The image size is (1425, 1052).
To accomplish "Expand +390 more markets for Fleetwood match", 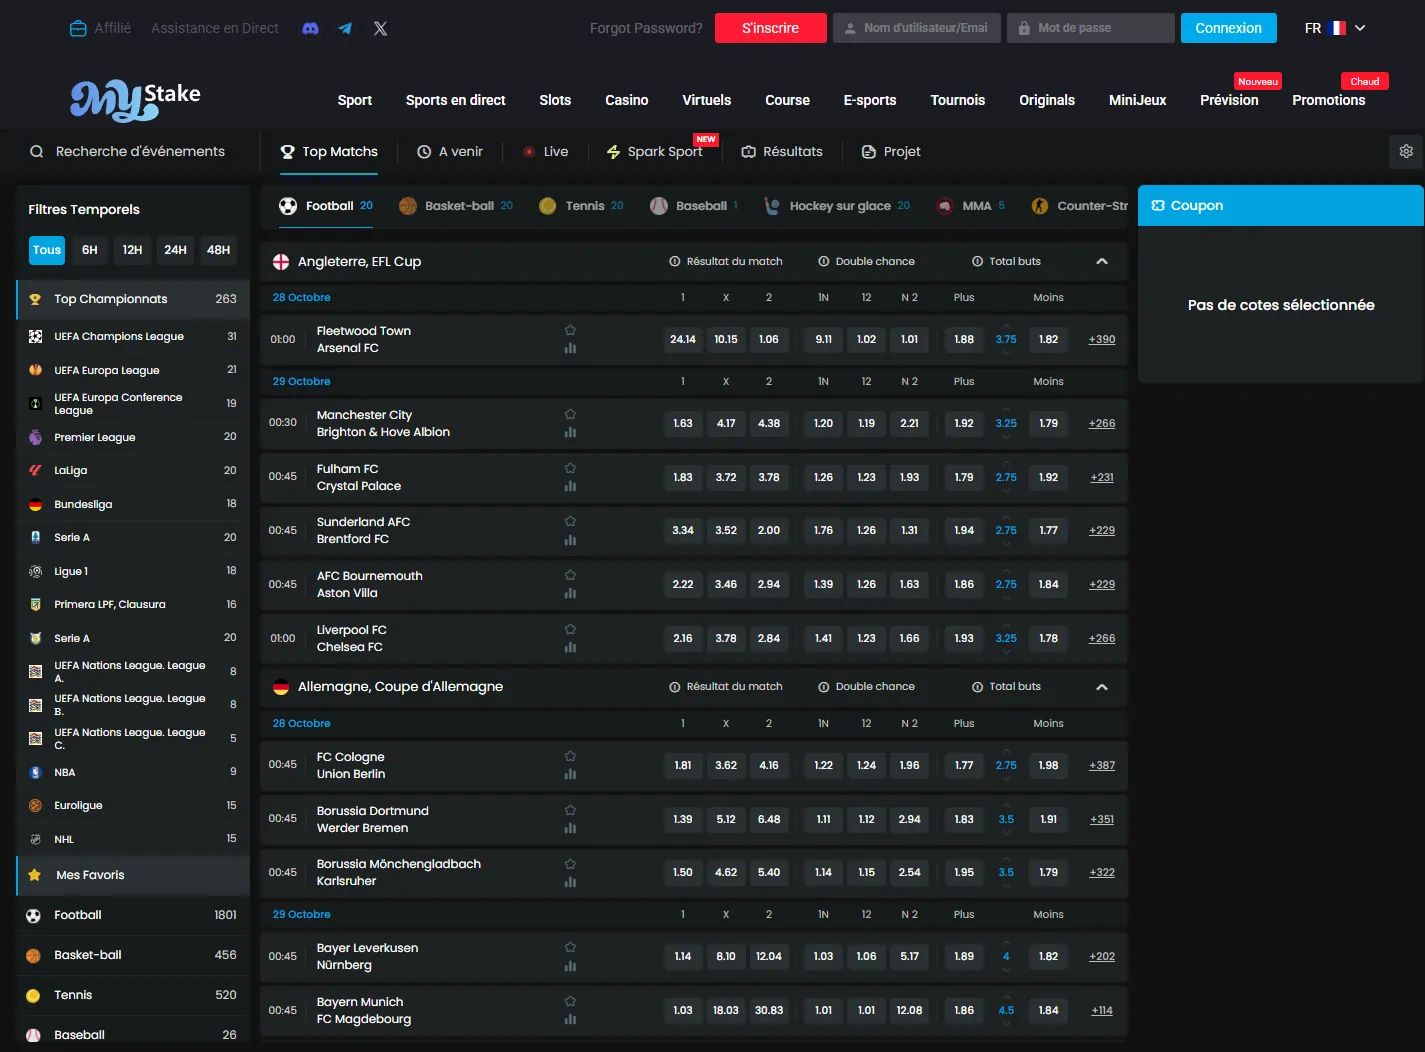I will (x=1102, y=339).
